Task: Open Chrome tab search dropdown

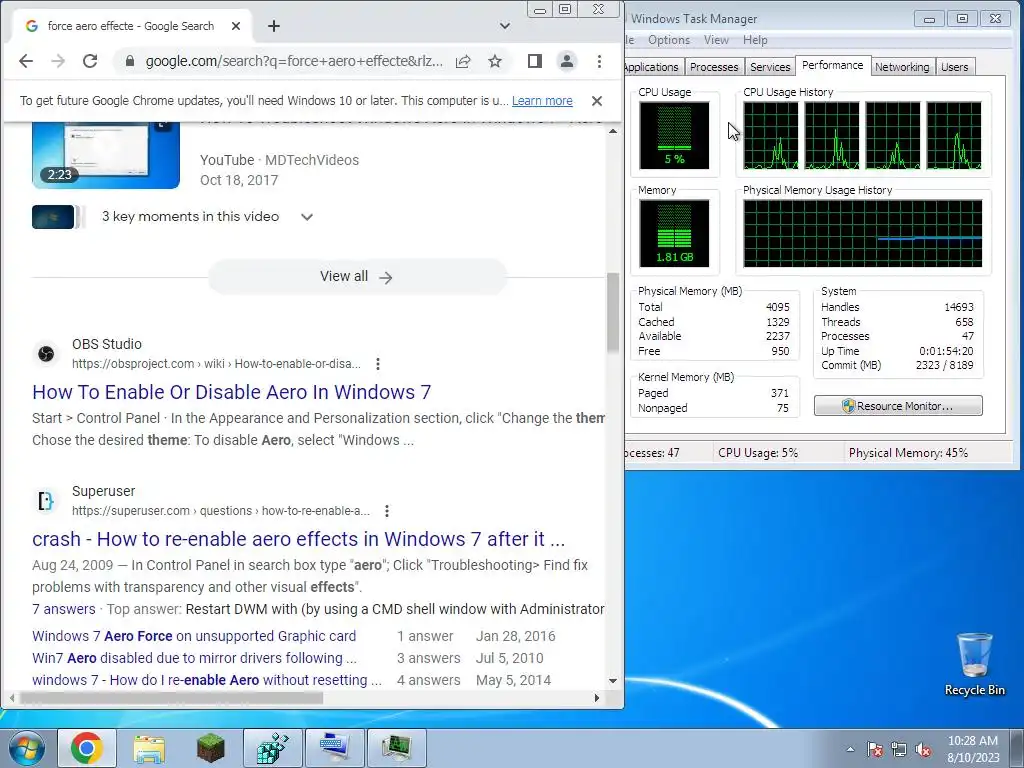Action: pyautogui.click(x=504, y=26)
